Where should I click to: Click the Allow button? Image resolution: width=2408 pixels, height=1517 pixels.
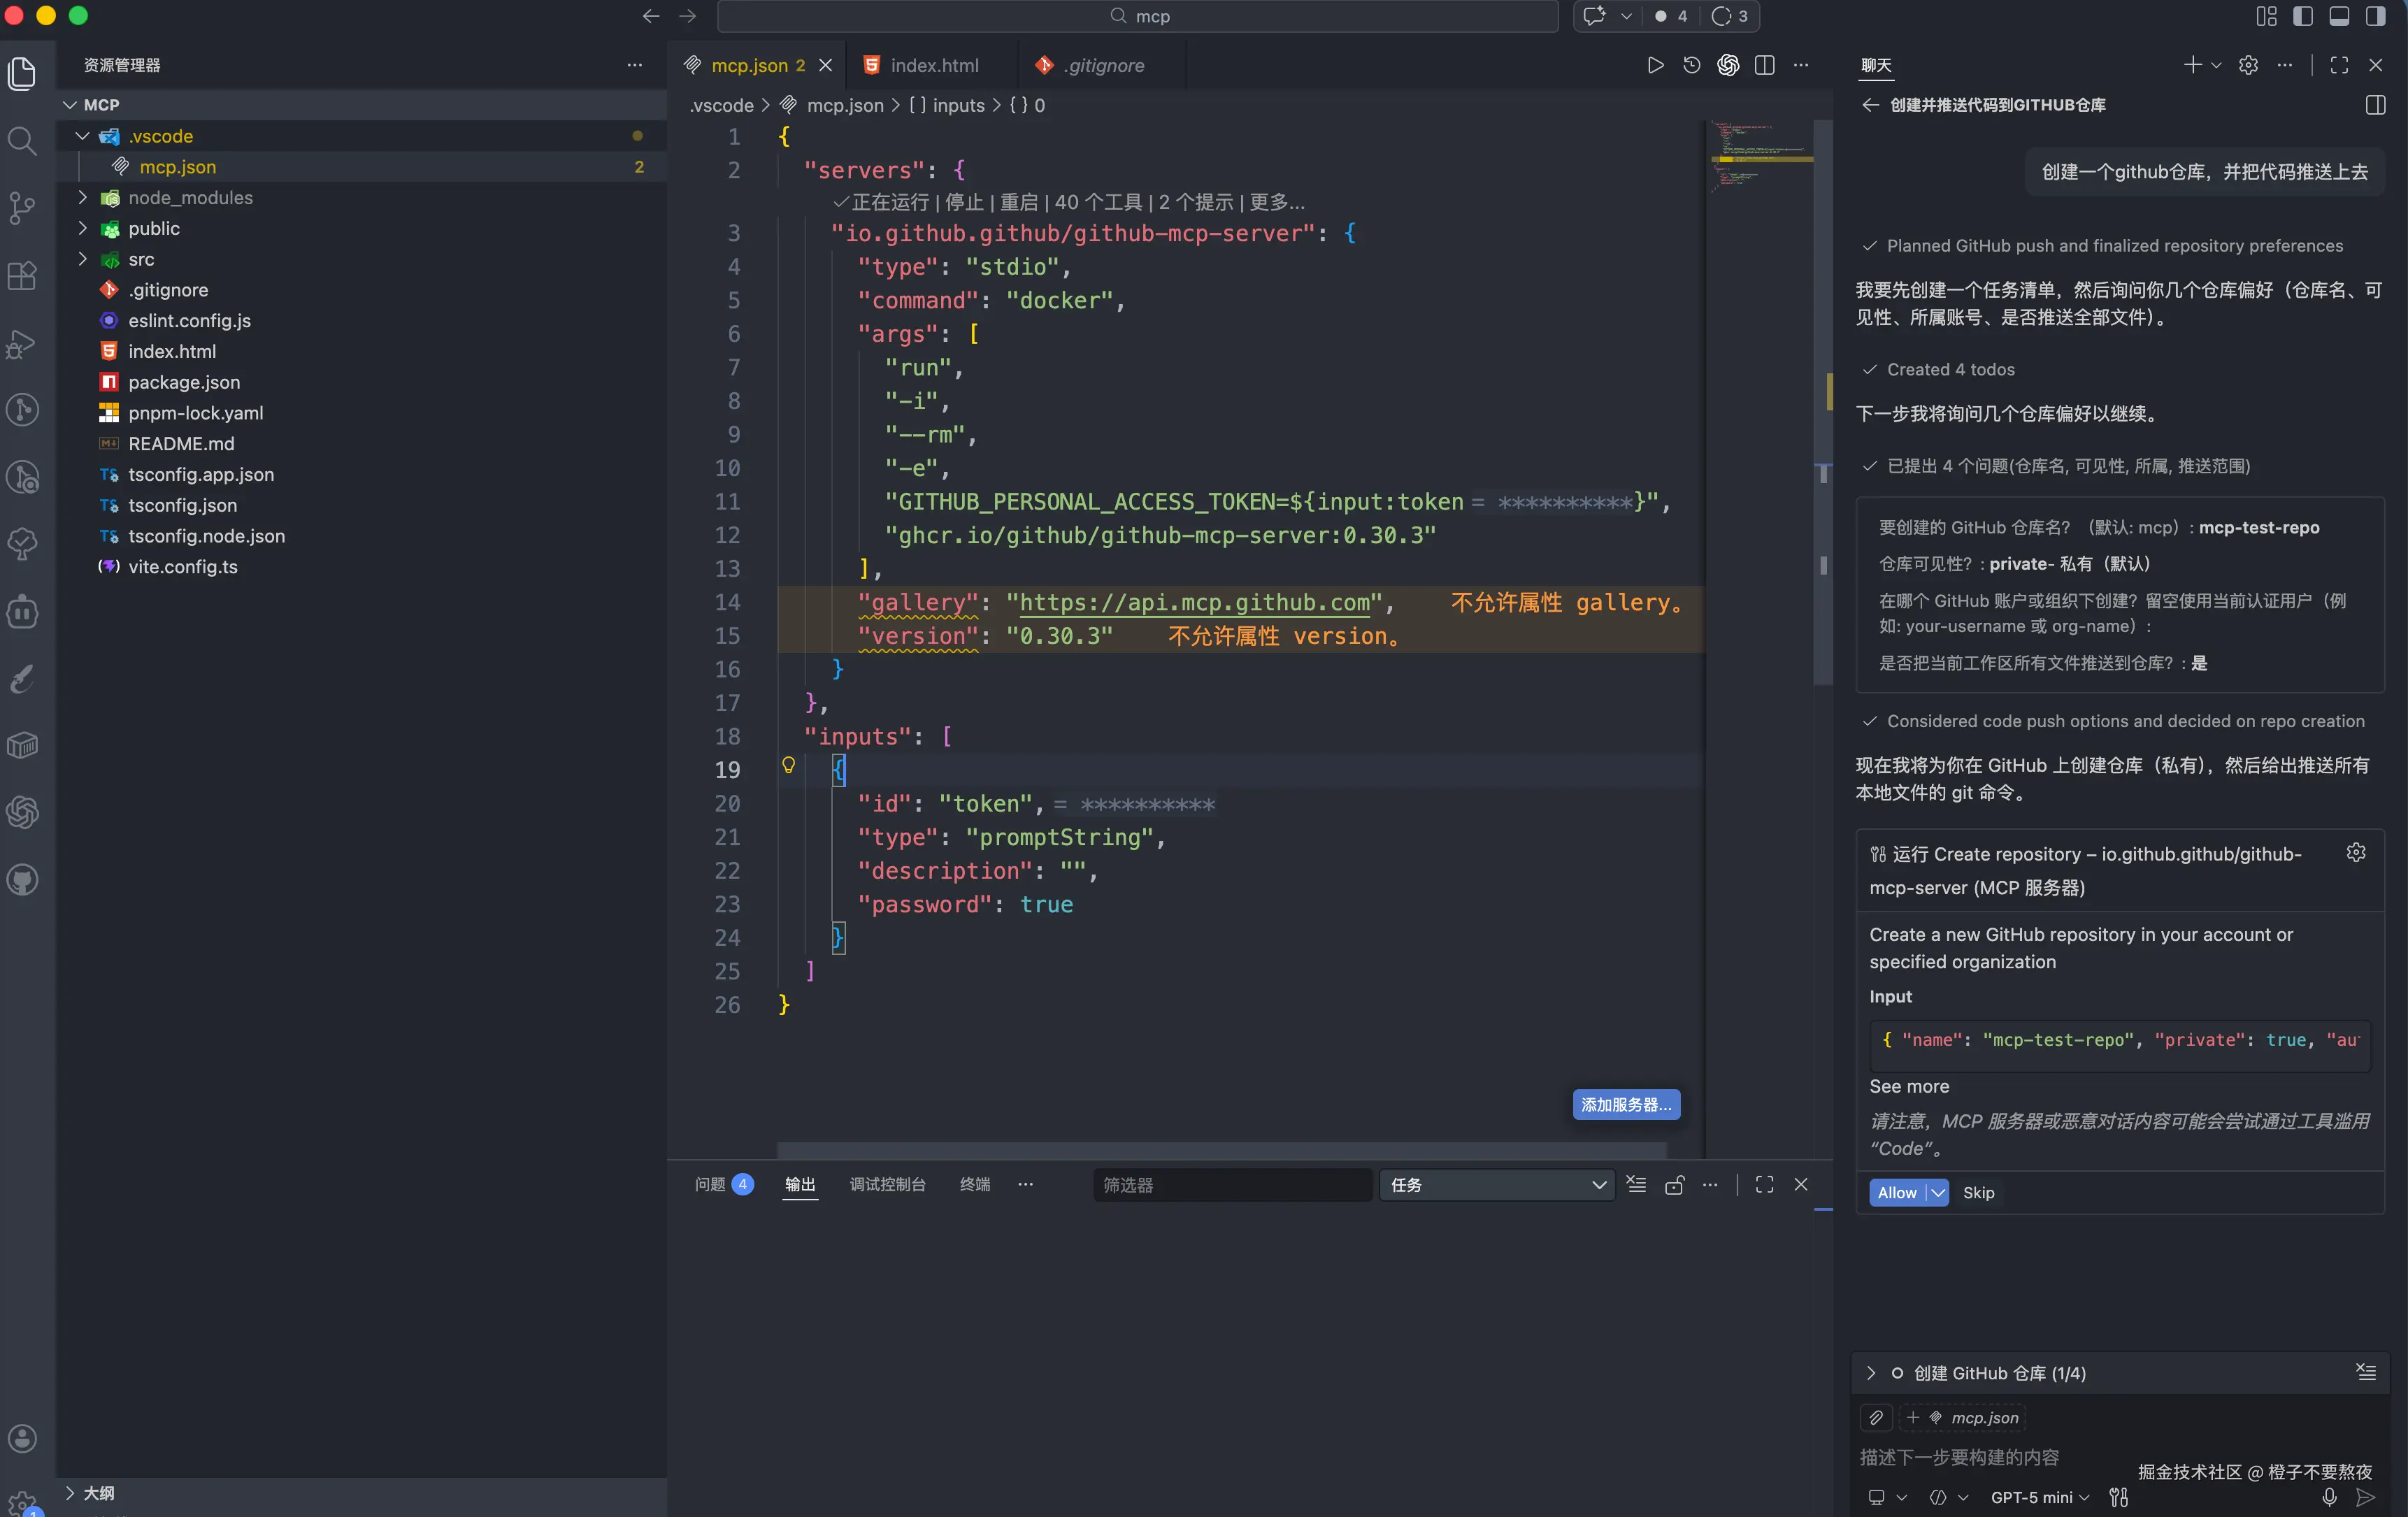(1896, 1193)
